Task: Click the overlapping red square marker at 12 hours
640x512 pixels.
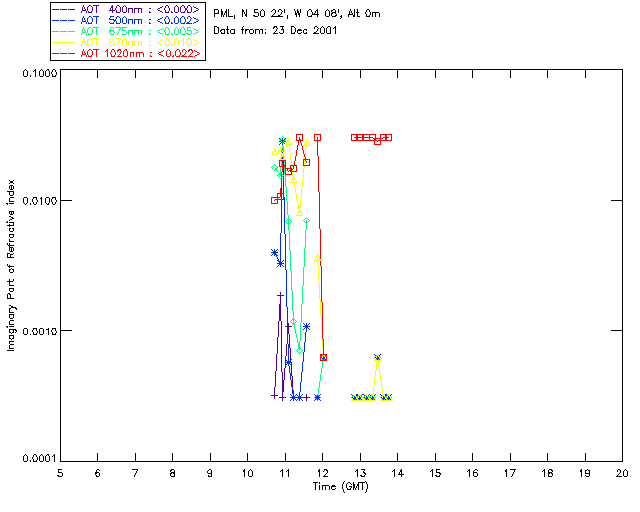Action: click(323, 358)
